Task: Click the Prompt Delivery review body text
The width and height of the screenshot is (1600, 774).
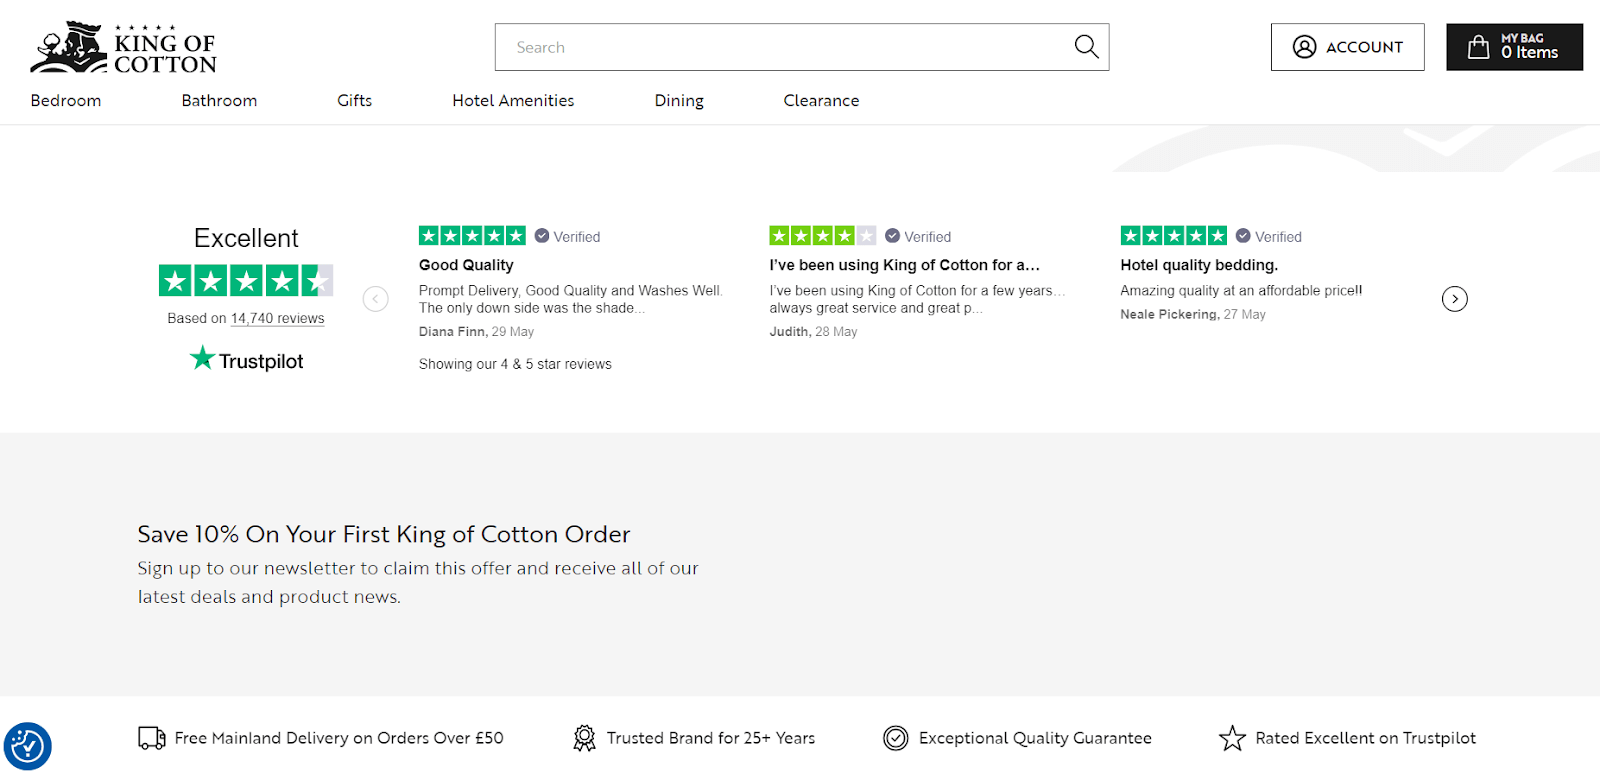Action: [570, 299]
